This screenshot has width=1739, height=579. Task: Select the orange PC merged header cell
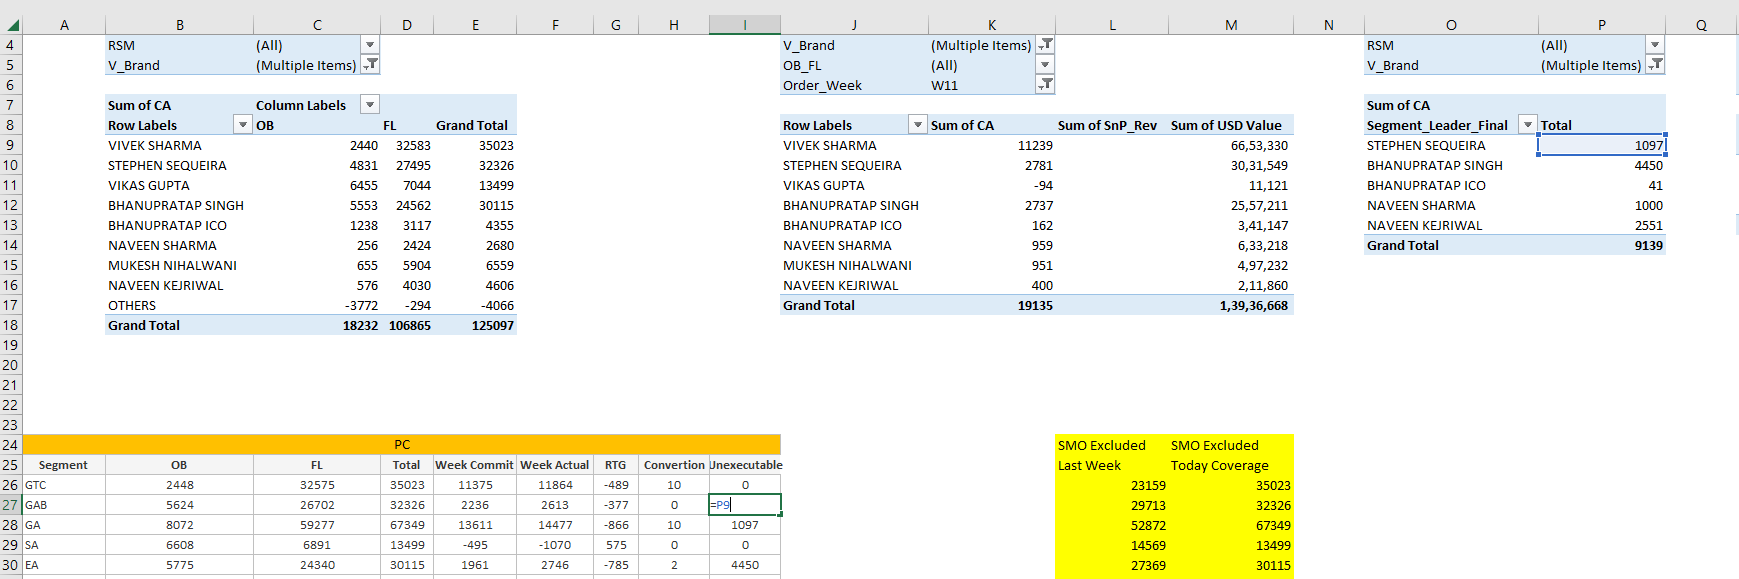pos(401,445)
